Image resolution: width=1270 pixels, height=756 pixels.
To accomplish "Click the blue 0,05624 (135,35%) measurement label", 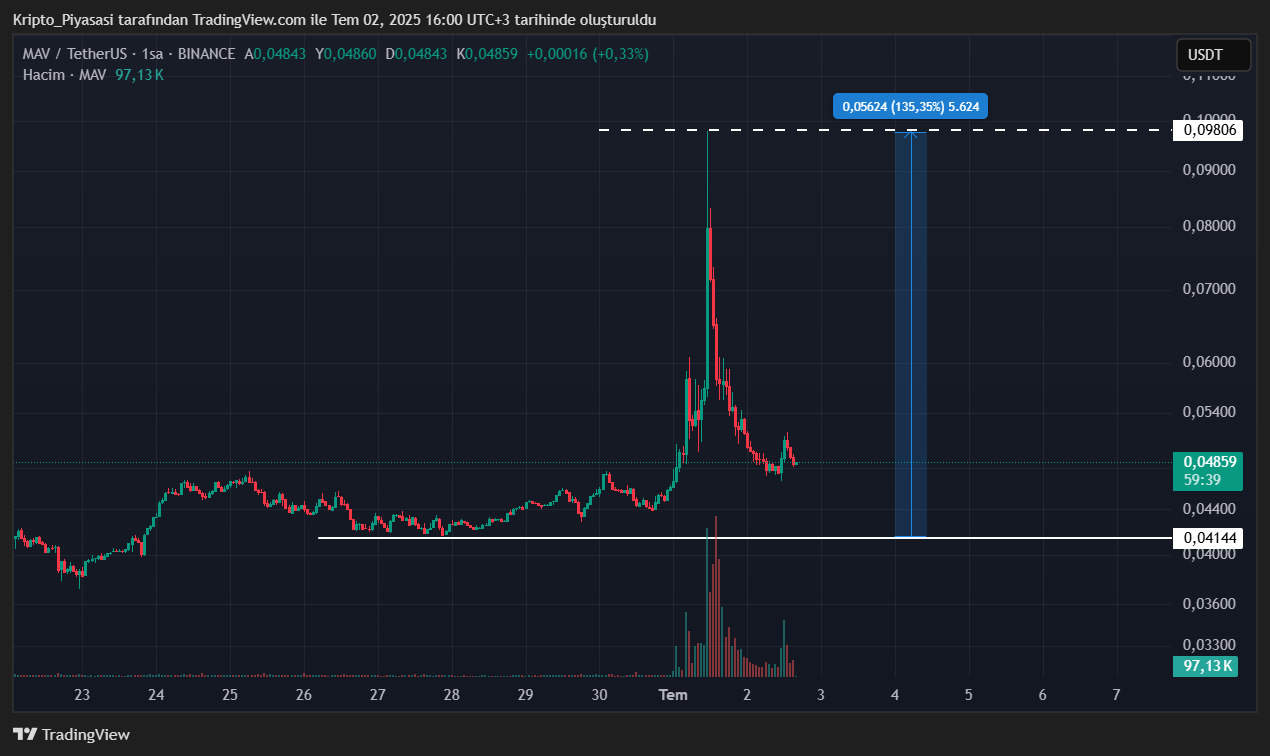I will click(910, 106).
